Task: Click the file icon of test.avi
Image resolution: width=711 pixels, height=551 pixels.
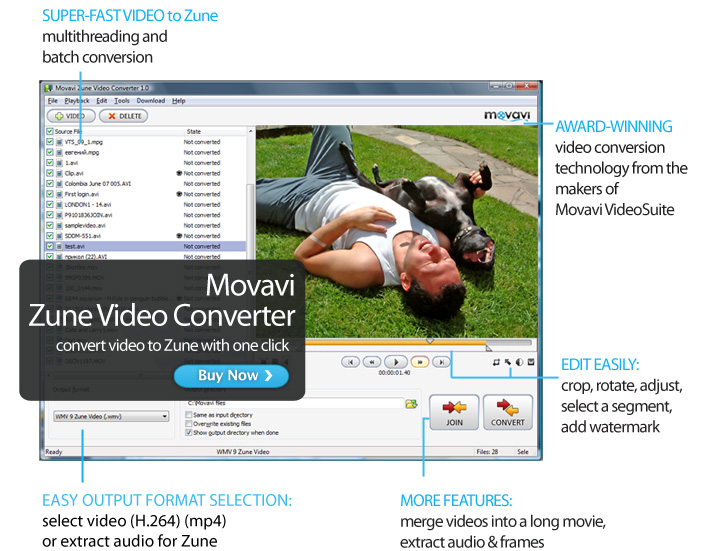Action: pos(59,246)
